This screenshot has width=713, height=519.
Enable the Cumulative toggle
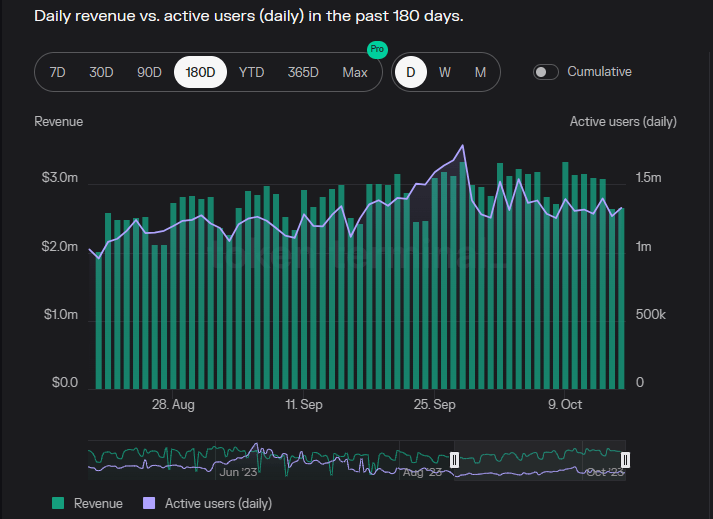tap(546, 72)
